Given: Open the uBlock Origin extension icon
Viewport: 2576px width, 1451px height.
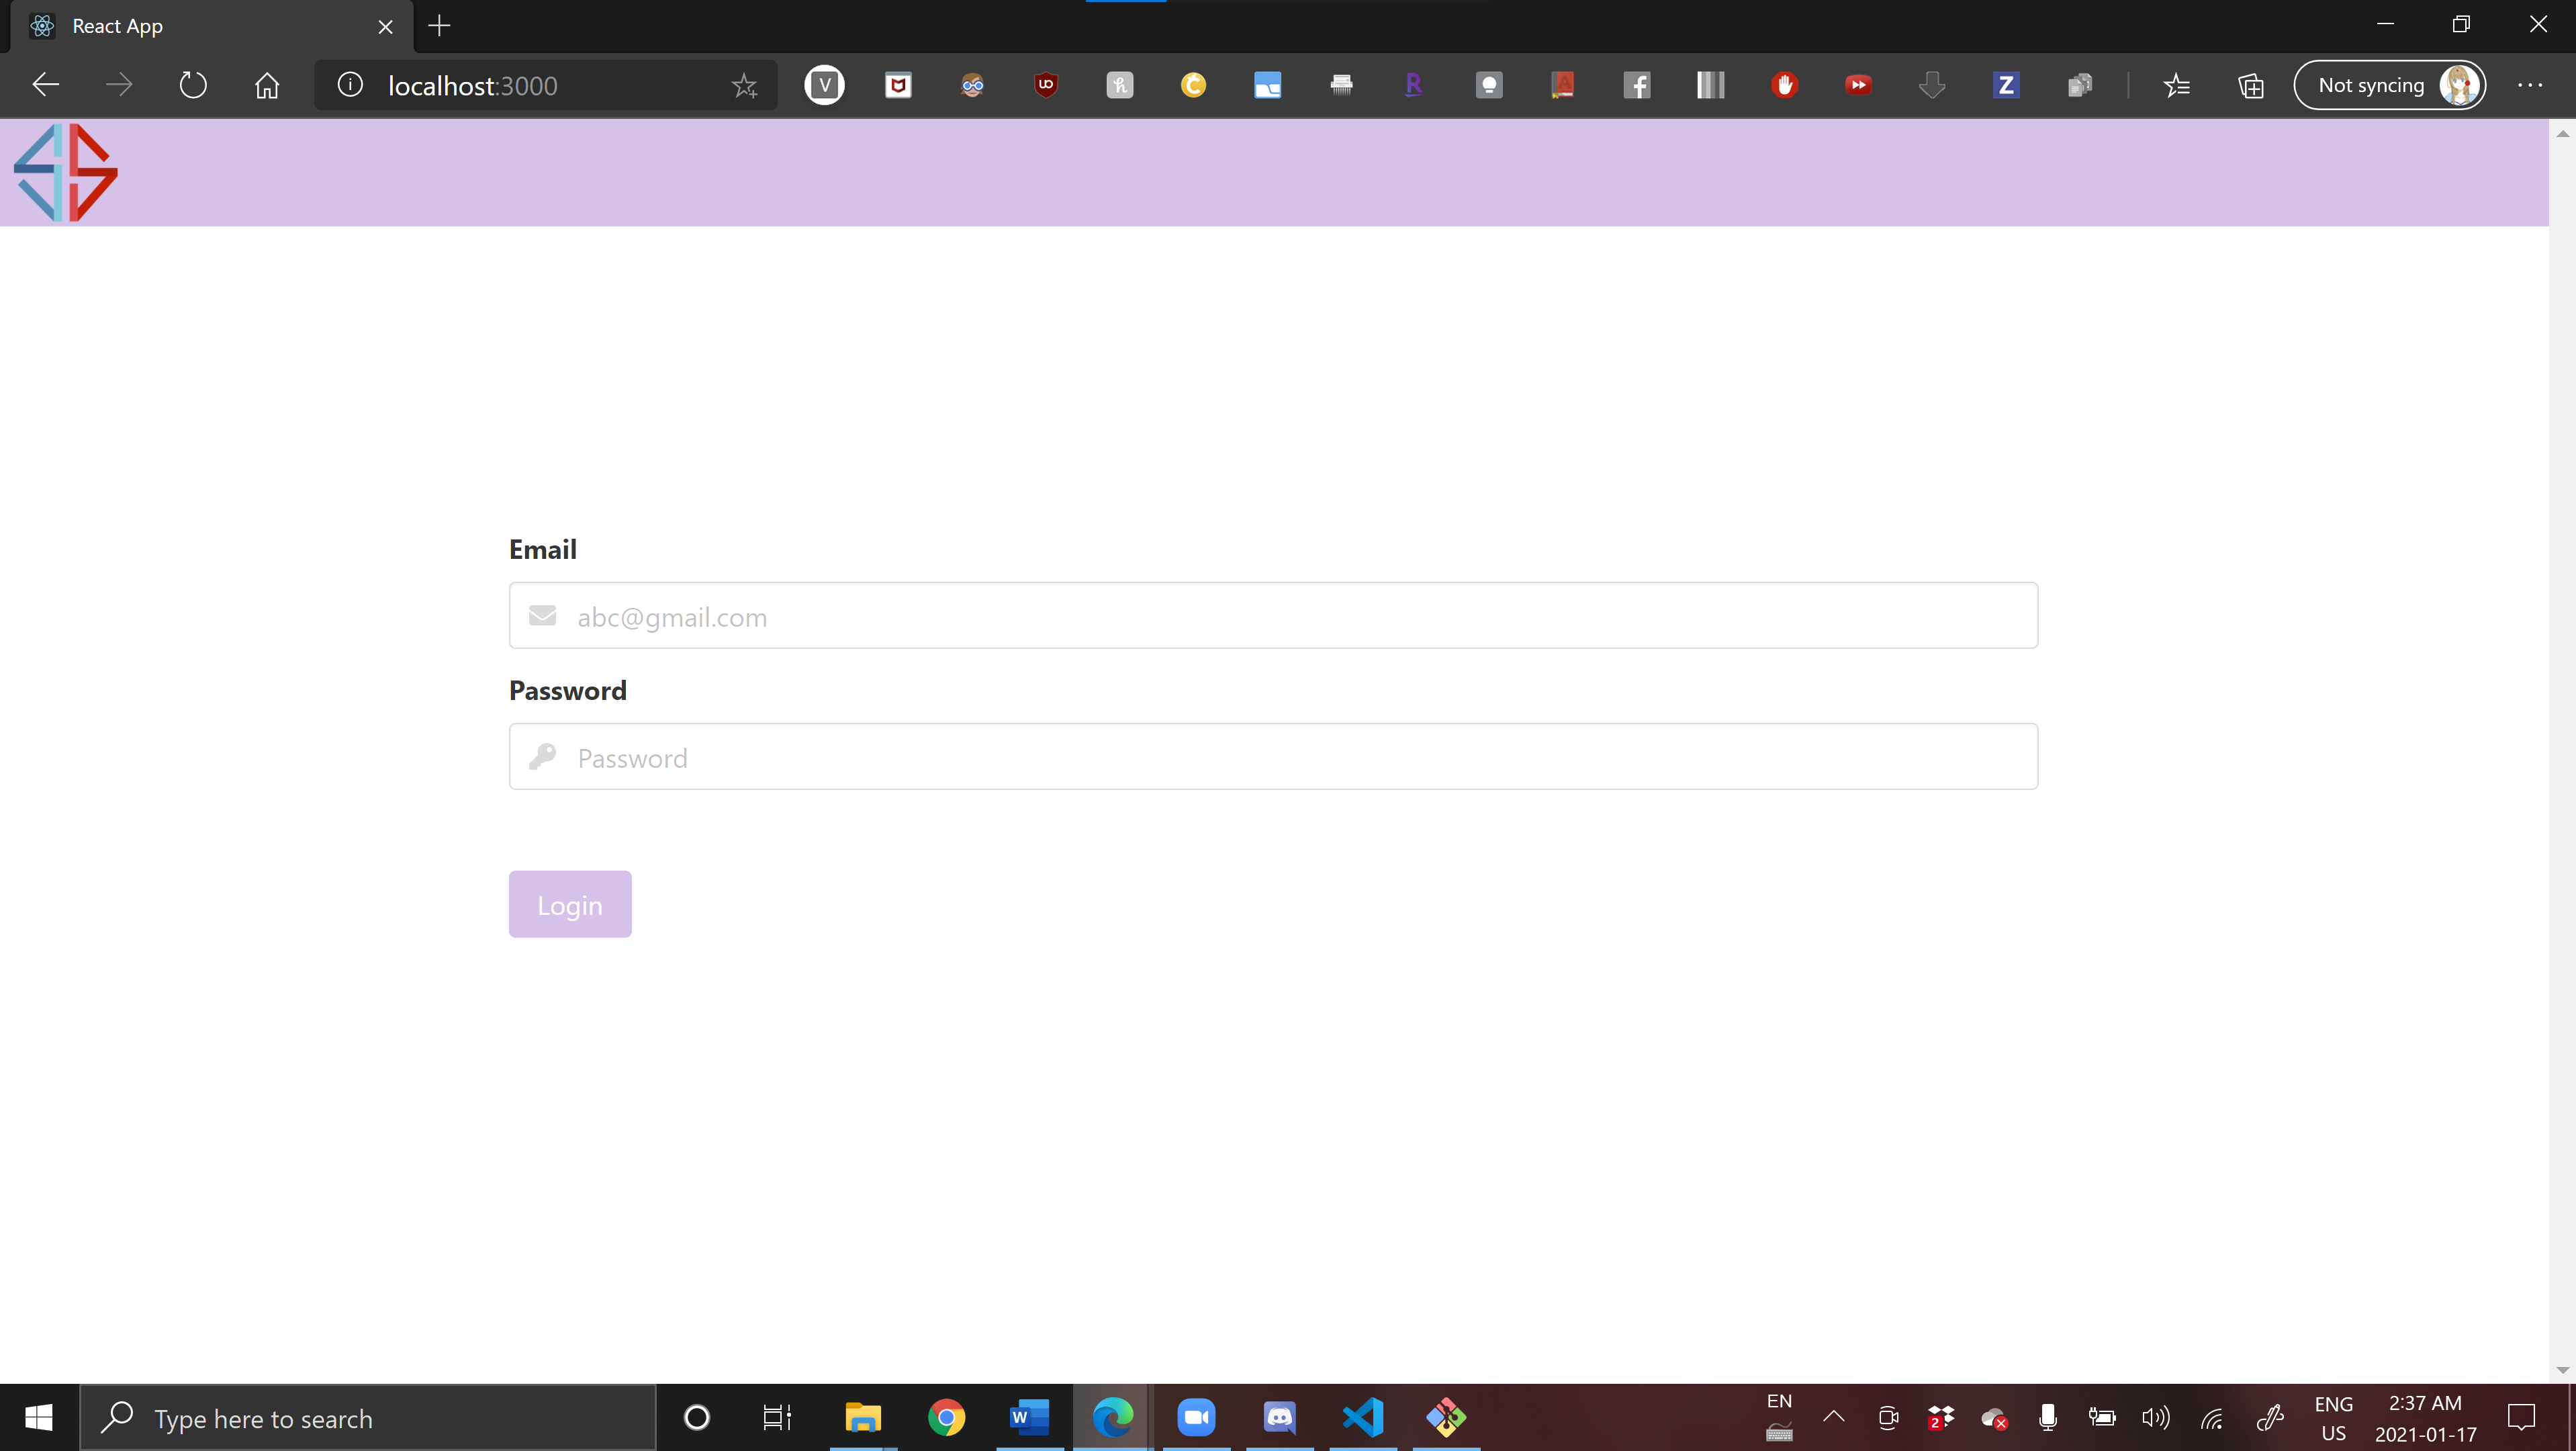Looking at the screenshot, I should click(1045, 85).
